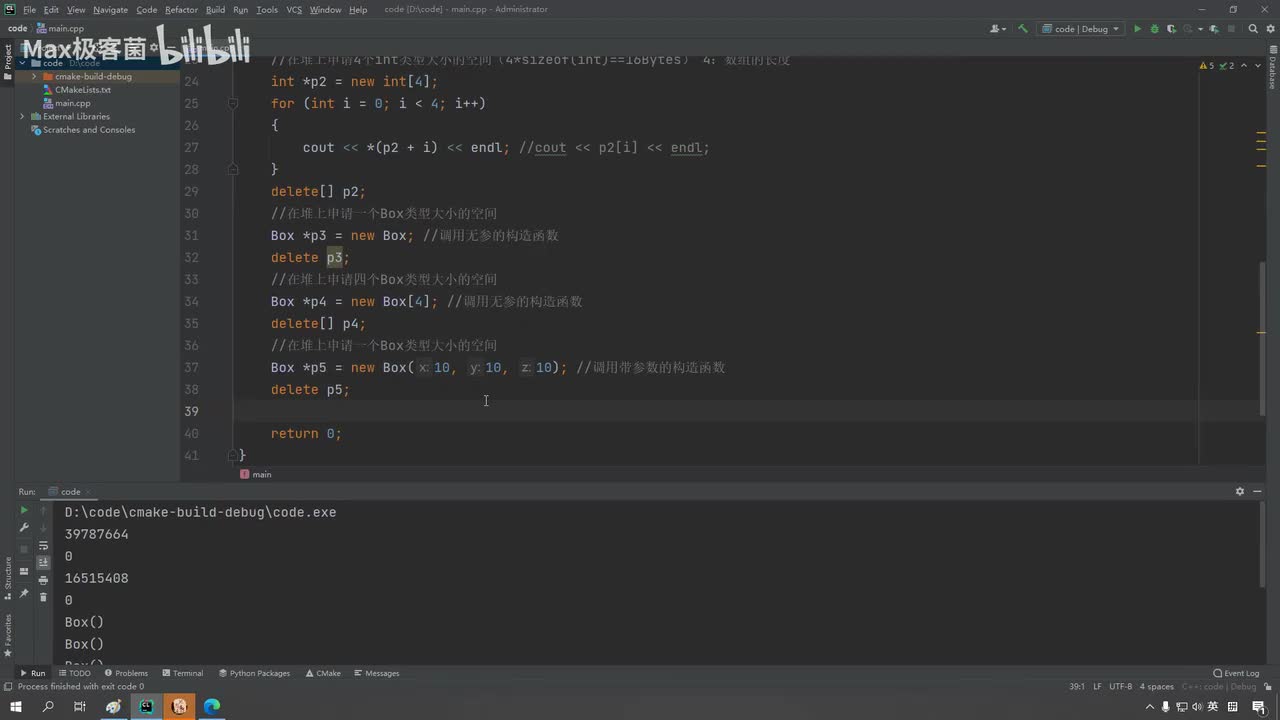Open the Problems tool tab
This screenshot has height=720, width=1280.
[126, 673]
